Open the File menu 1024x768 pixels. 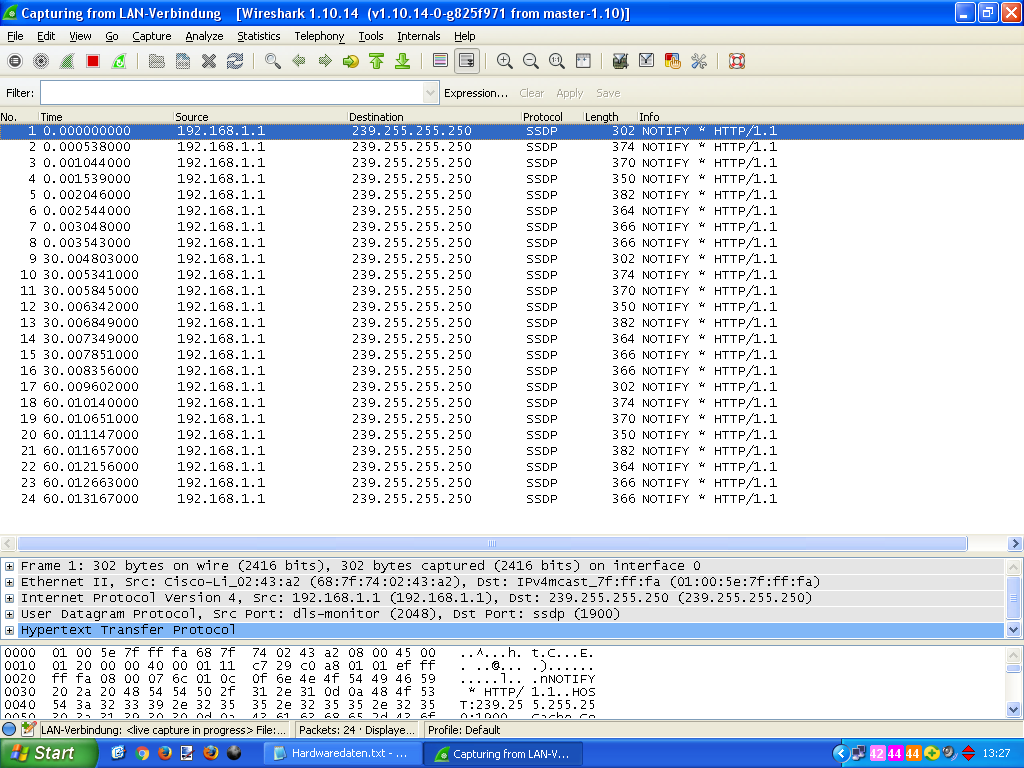(x=15, y=37)
